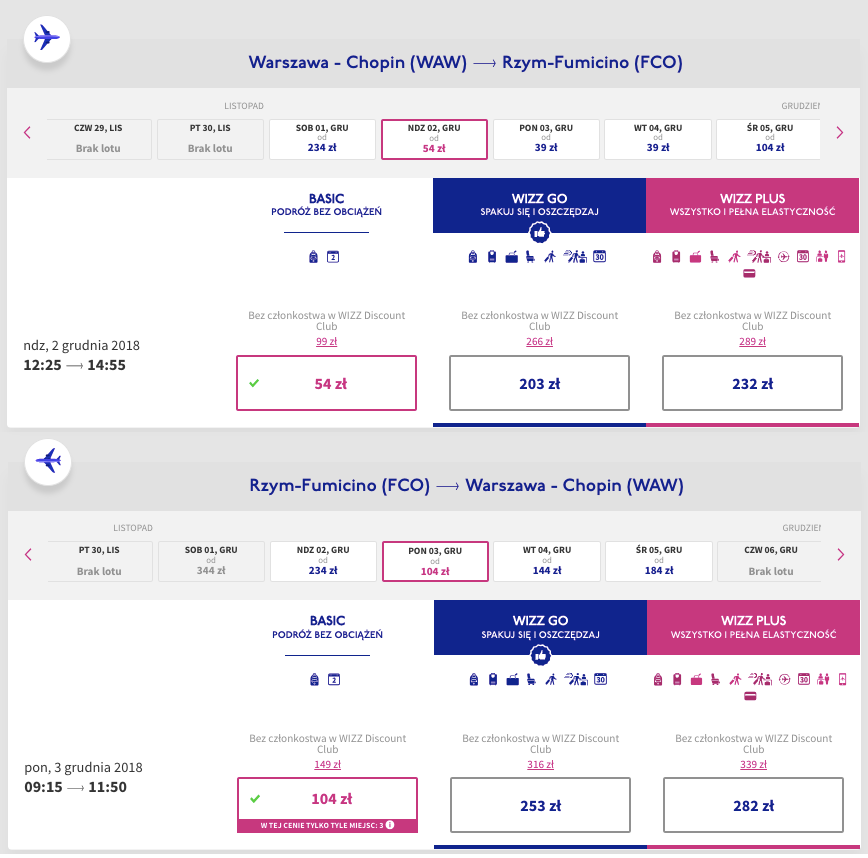
Task: Open the 99 zł Discount Club price link
Action: 326,341
